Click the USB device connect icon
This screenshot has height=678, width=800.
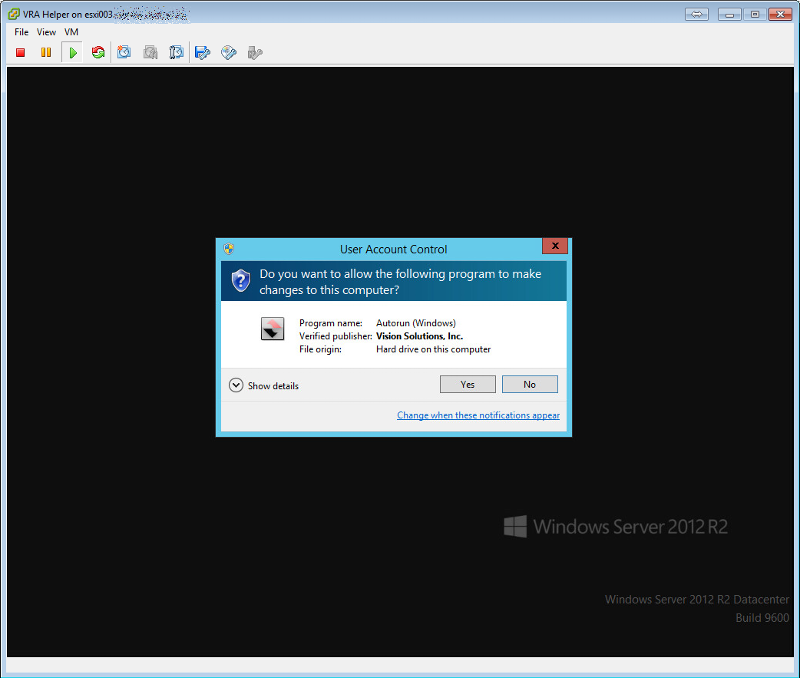click(255, 53)
